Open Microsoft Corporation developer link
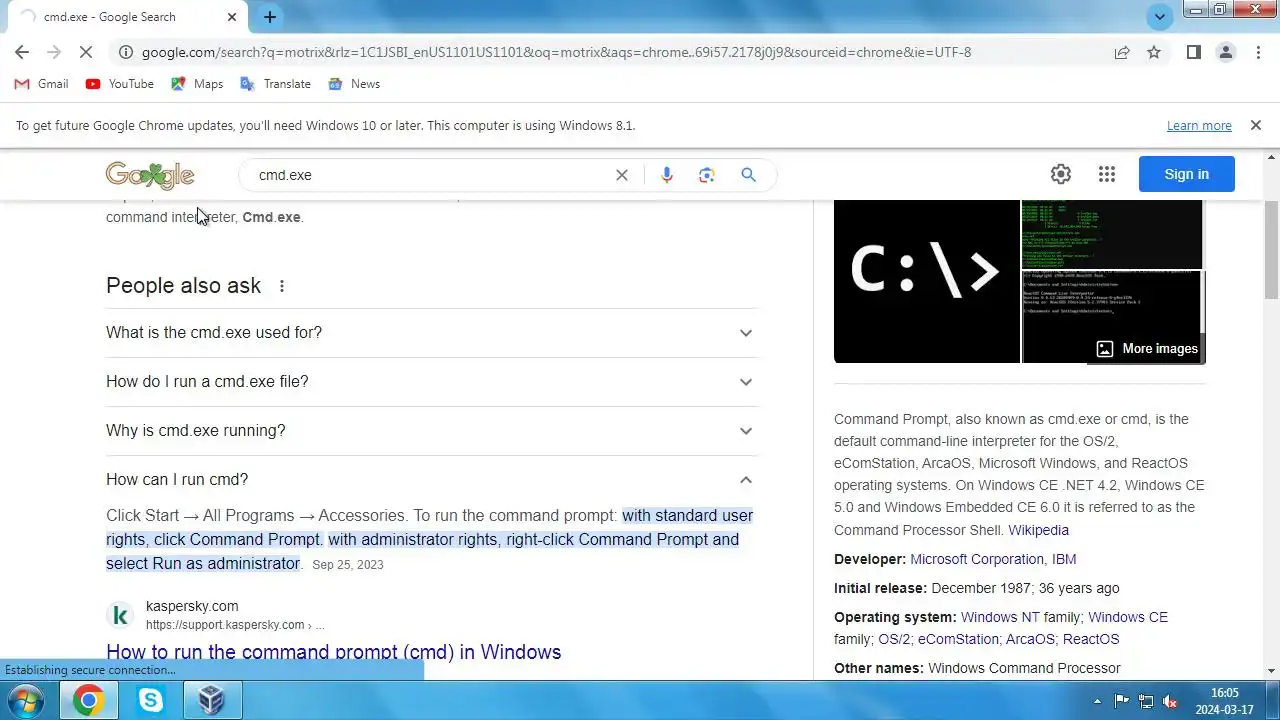The width and height of the screenshot is (1280, 720). pyautogui.click(x=977, y=559)
